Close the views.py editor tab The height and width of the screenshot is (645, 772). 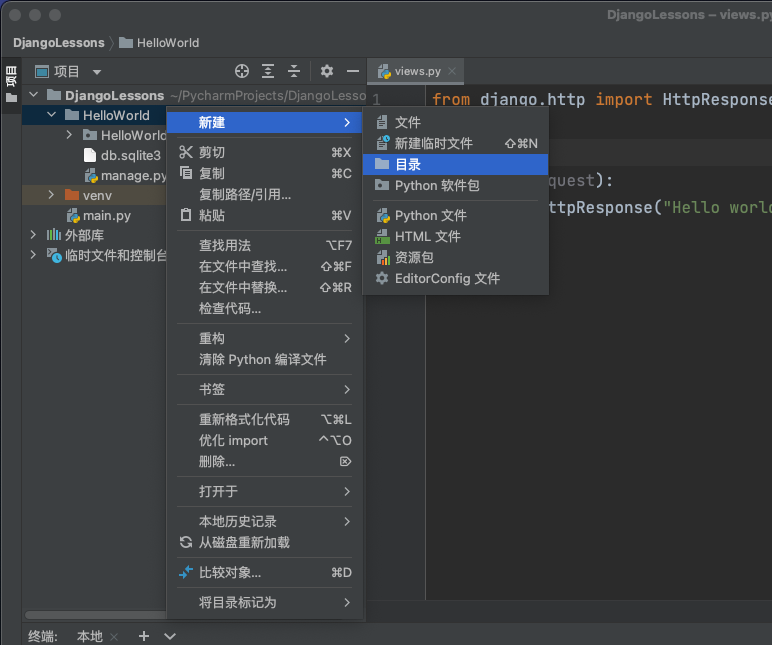tap(452, 71)
